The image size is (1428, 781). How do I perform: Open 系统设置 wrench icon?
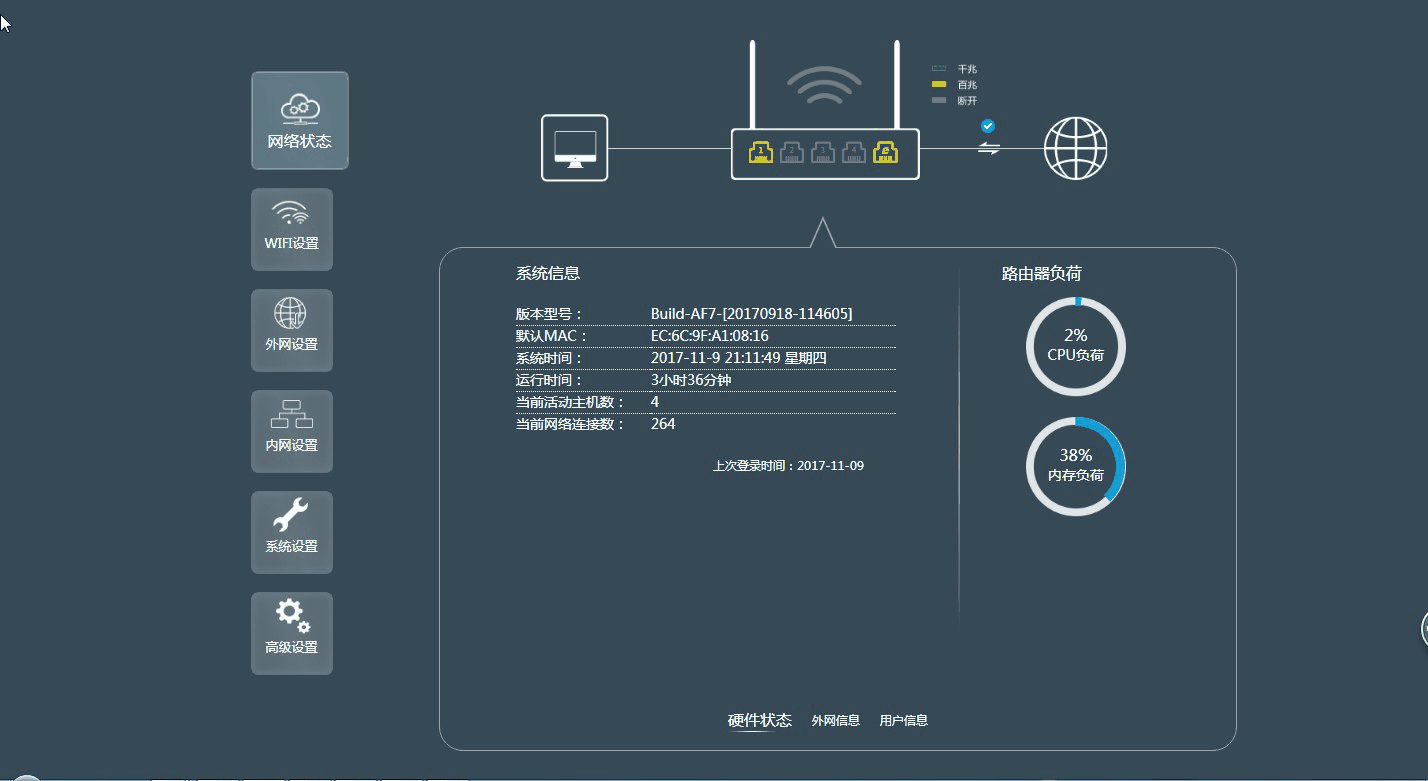(x=291, y=532)
